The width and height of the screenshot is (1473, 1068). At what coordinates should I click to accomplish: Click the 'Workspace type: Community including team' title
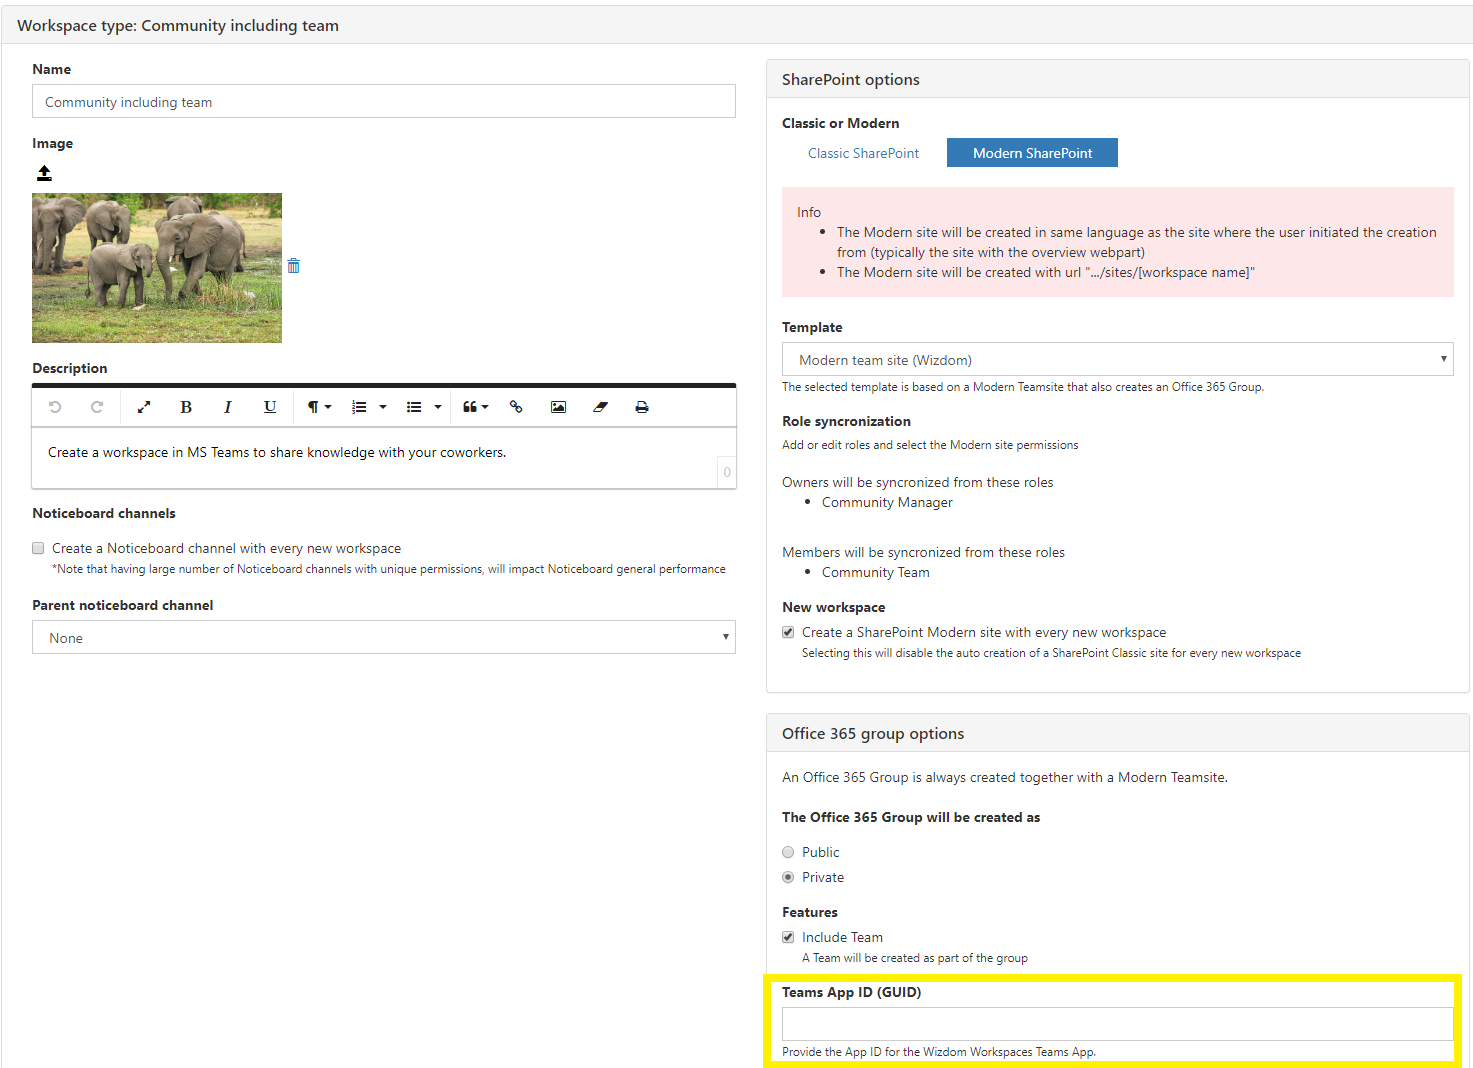pos(178,25)
